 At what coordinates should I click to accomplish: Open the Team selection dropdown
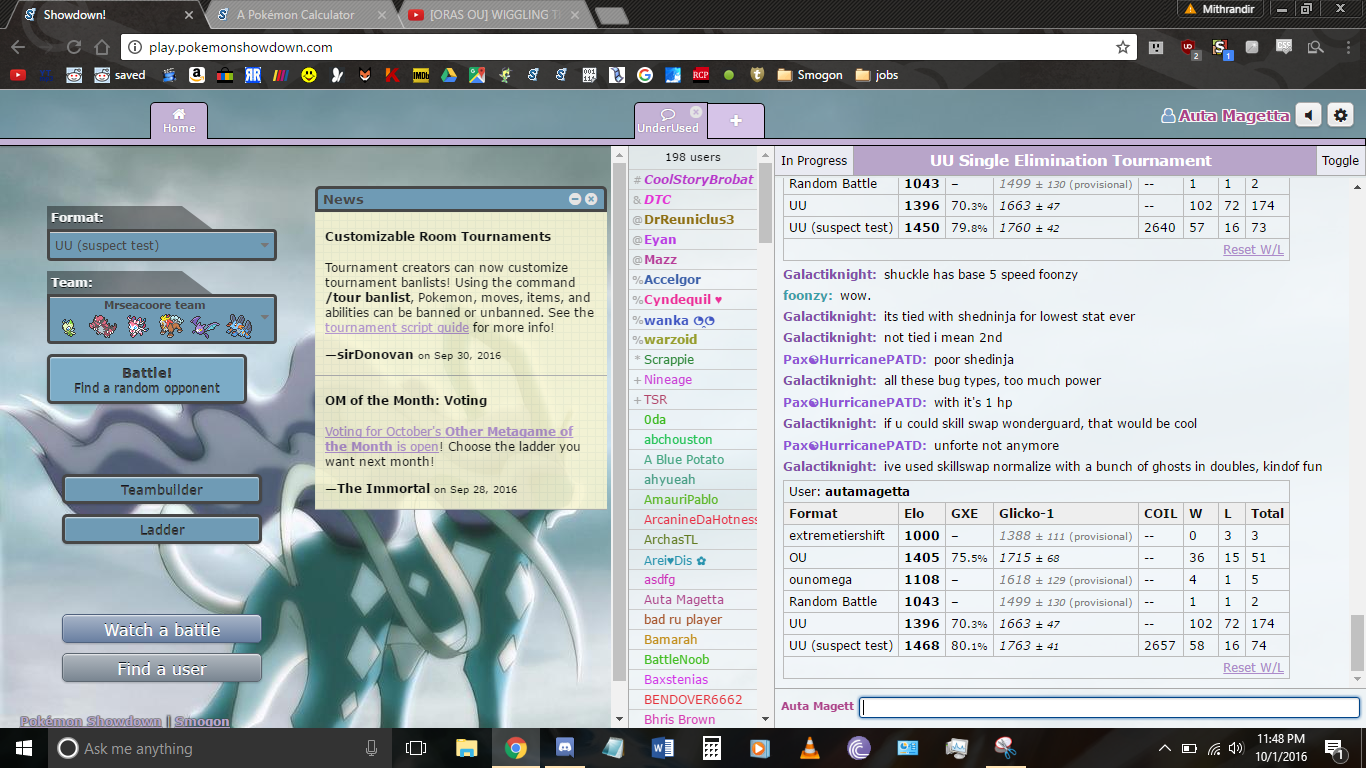click(x=162, y=319)
